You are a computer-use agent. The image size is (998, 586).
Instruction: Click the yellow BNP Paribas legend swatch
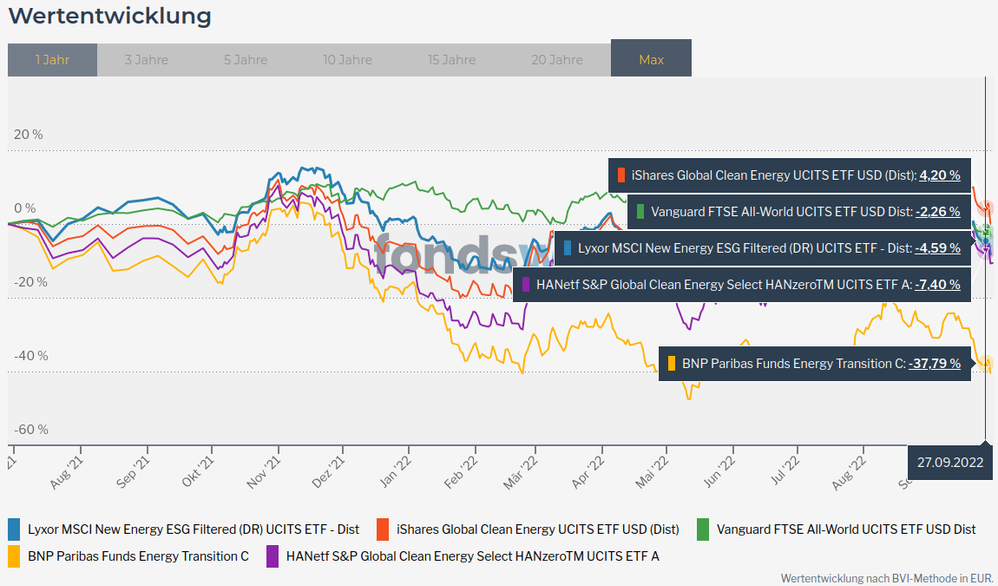tap(15, 555)
